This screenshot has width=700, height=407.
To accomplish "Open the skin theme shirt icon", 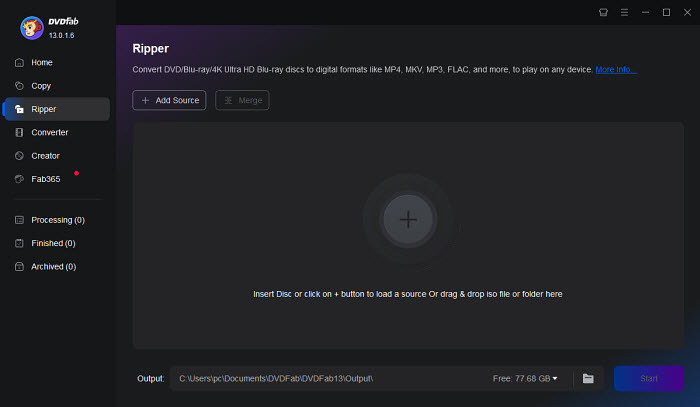I will click(603, 12).
